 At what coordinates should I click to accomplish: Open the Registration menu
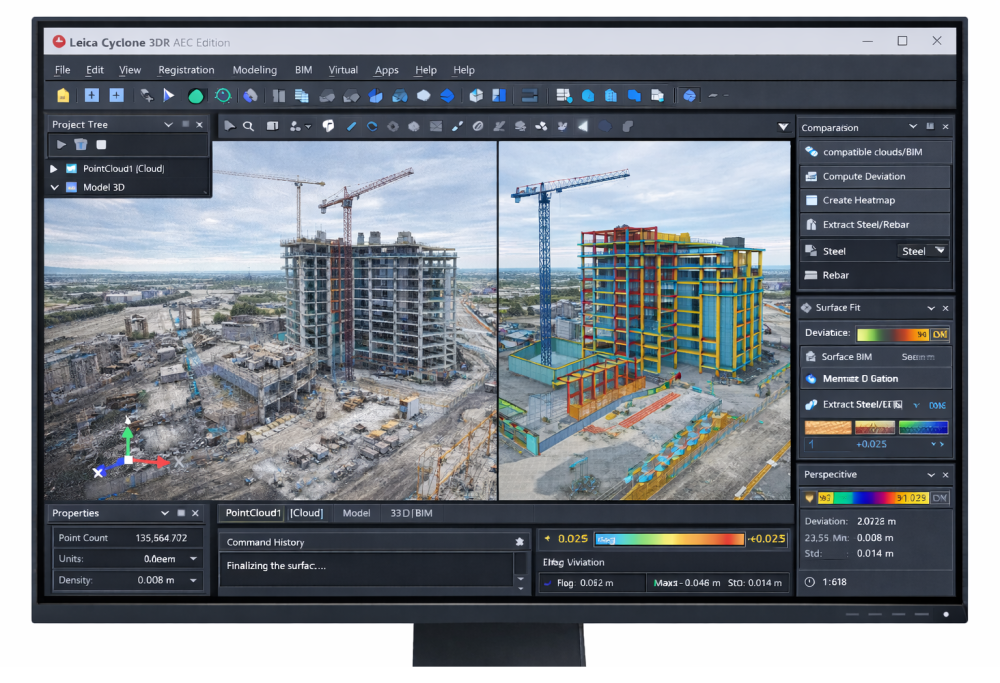click(x=186, y=70)
